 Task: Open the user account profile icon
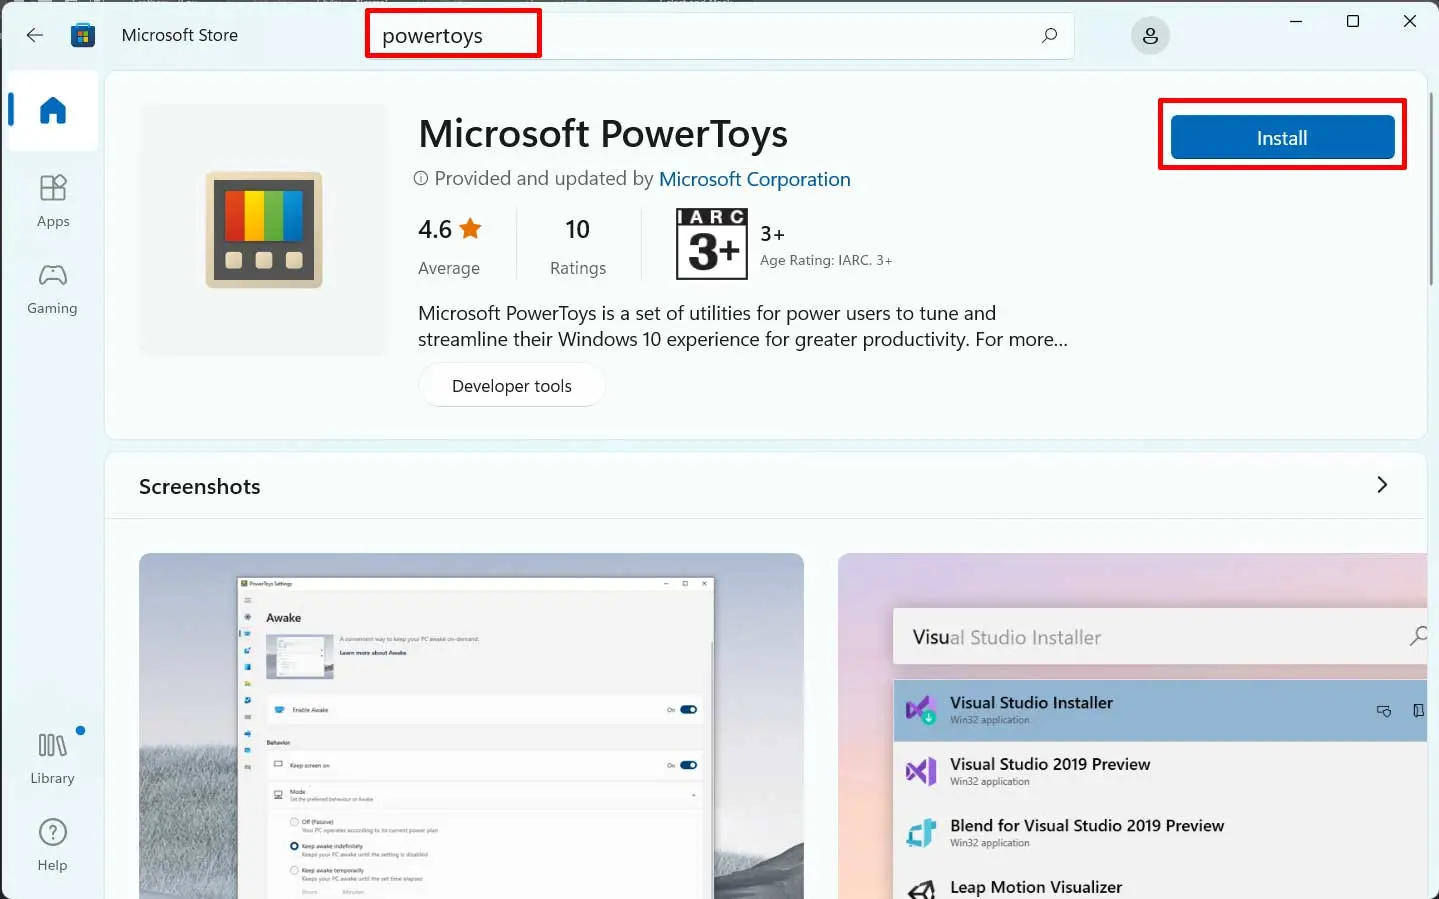click(1150, 36)
